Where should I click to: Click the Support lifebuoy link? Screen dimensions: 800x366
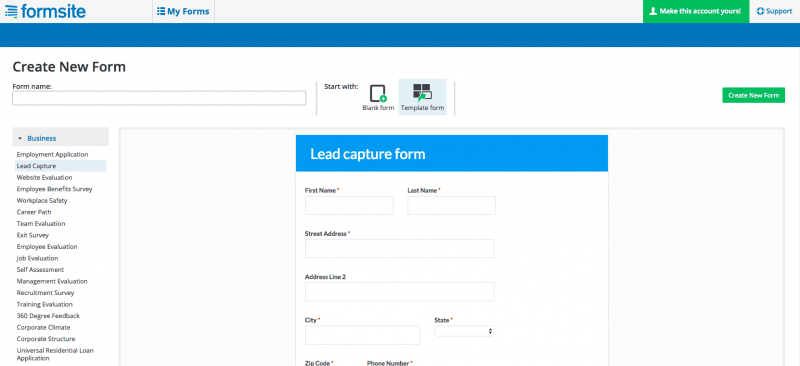point(774,11)
